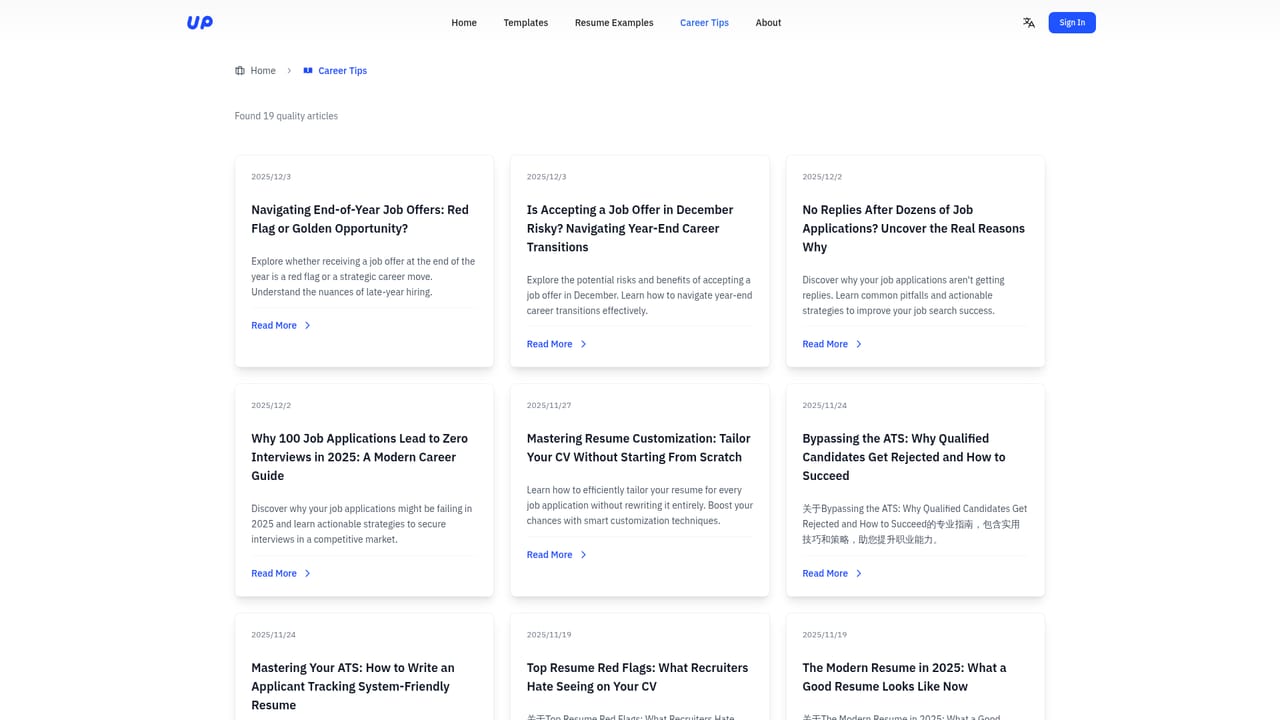
Task: Click chevron beside Read More for 100 Job Applications
Action: tap(307, 574)
